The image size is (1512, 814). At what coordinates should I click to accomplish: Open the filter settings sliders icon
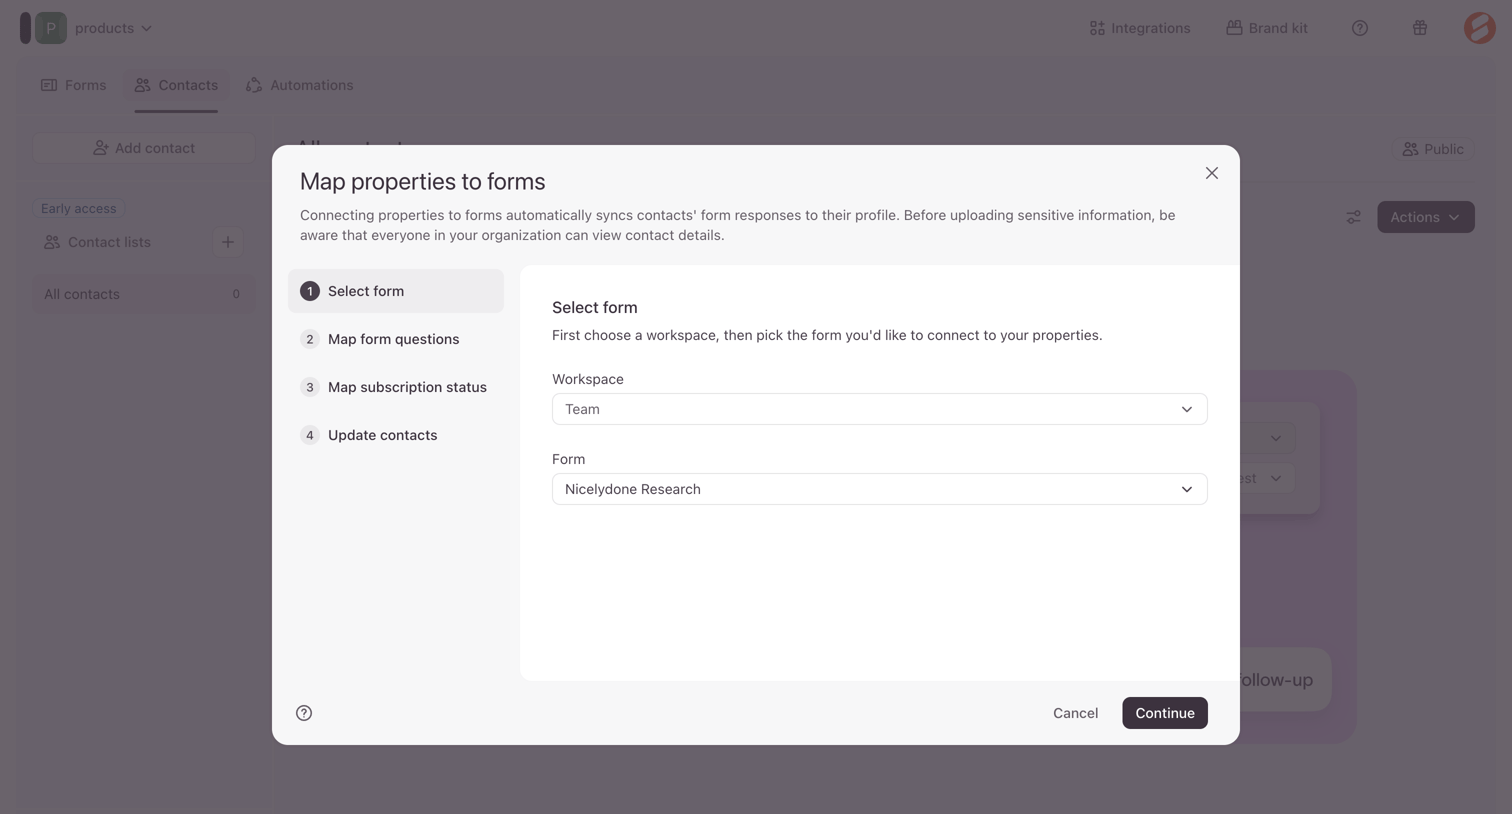click(x=1353, y=217)
